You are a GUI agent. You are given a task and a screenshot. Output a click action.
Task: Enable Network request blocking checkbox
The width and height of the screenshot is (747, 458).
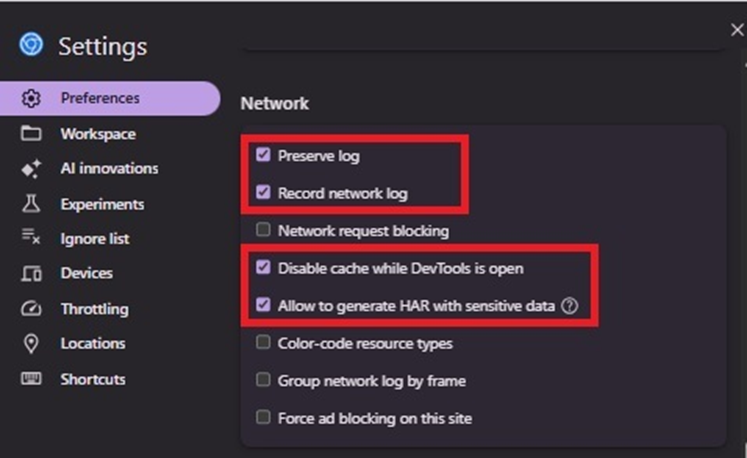coord(263,230)
